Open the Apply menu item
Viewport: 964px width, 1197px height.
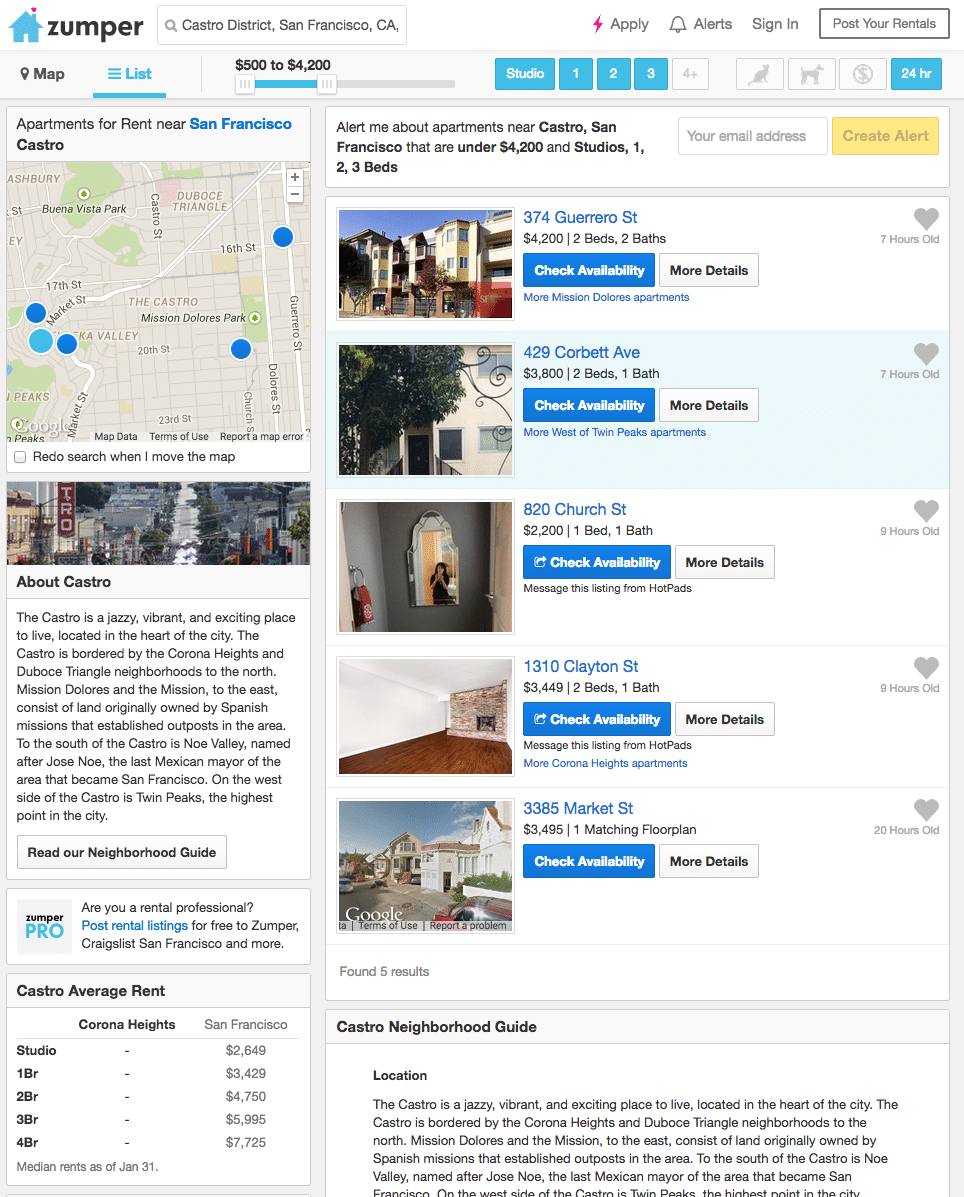click(621, 24)
